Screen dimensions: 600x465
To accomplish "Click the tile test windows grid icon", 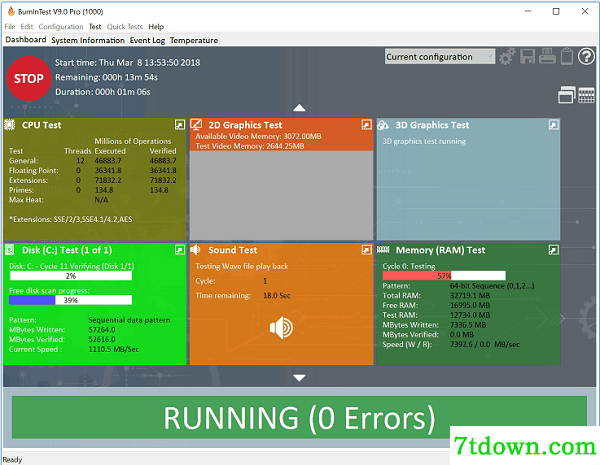I will click(x=586, y=95).
